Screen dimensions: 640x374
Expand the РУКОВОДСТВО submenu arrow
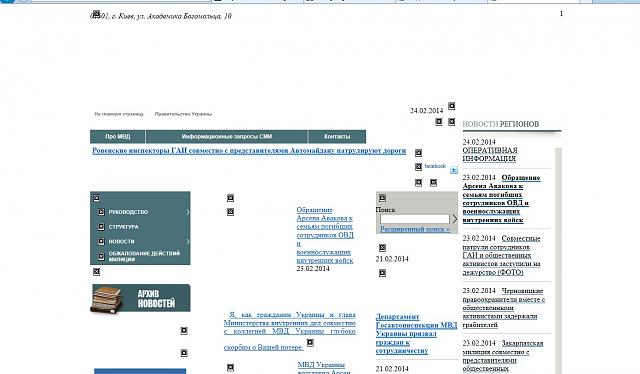[x=188, y=212]
